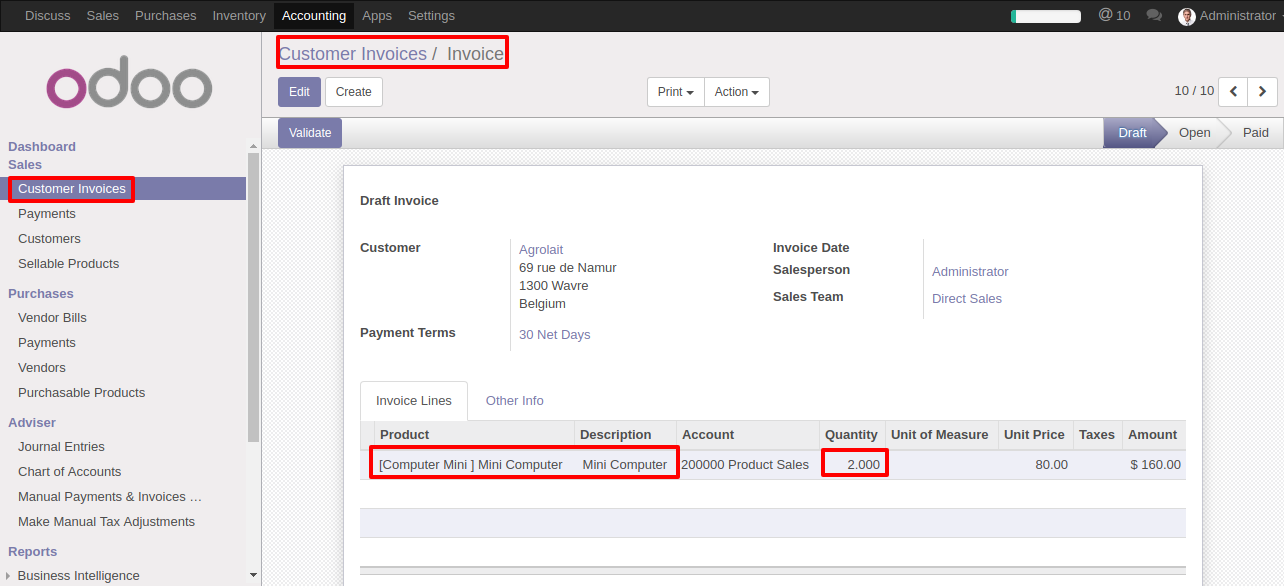
Task: Open the Print dropdown
Action: [x=676, y=92]
